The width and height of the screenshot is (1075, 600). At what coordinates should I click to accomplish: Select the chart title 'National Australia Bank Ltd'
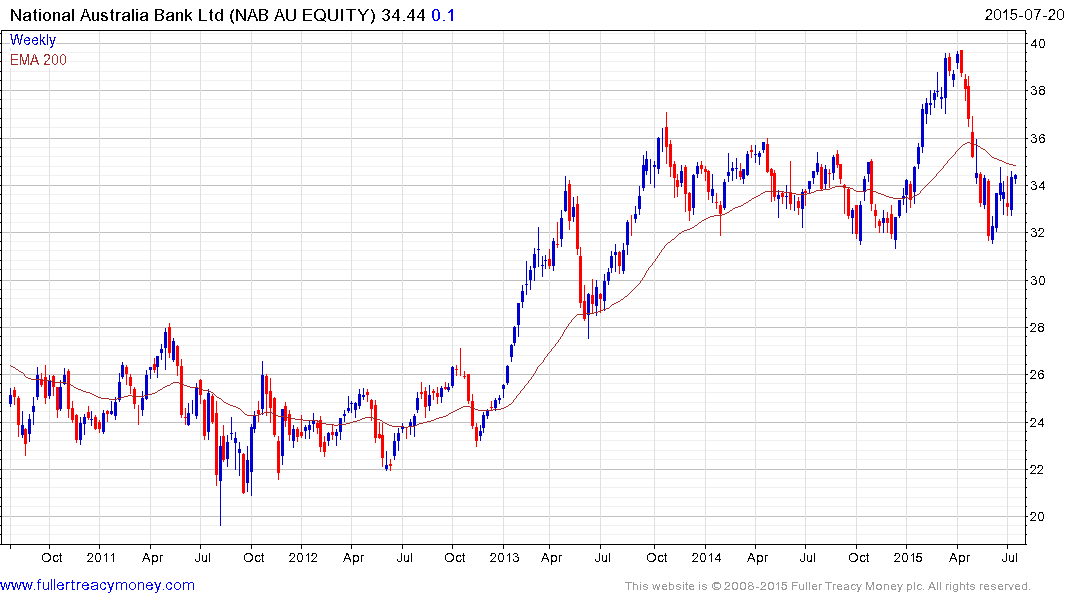[117, 15]
